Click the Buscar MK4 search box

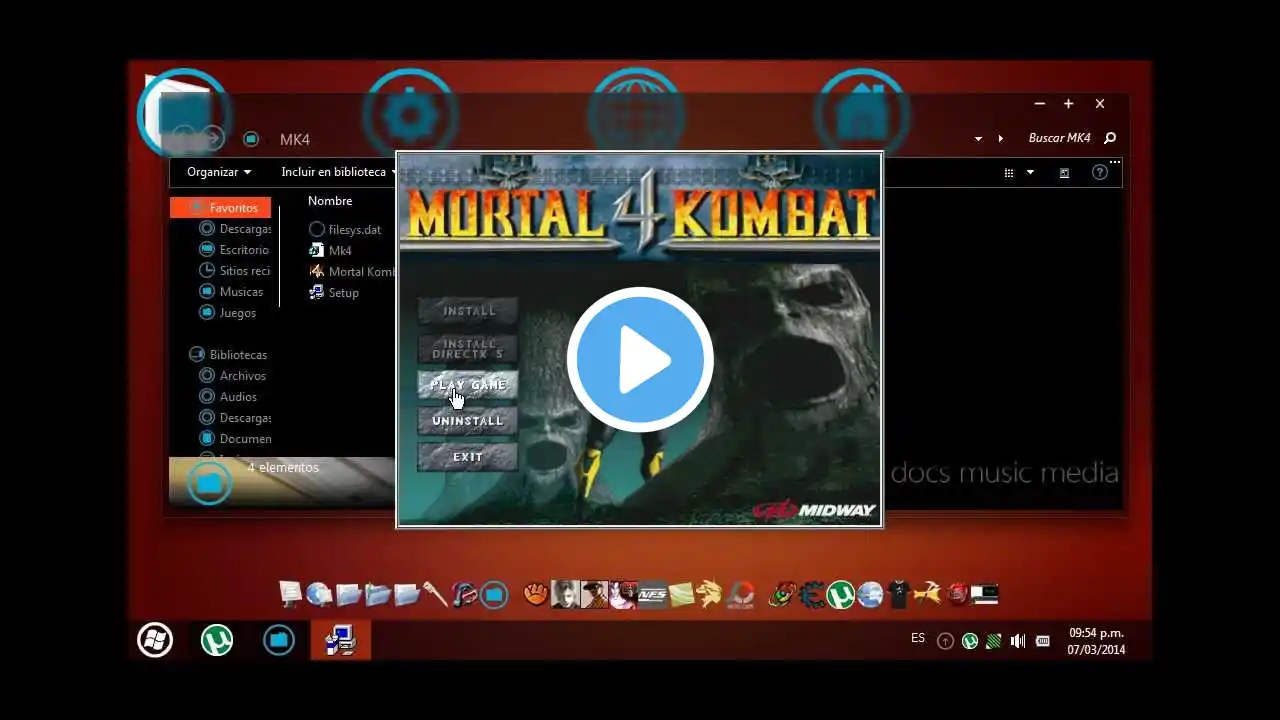pos(1059,138)
